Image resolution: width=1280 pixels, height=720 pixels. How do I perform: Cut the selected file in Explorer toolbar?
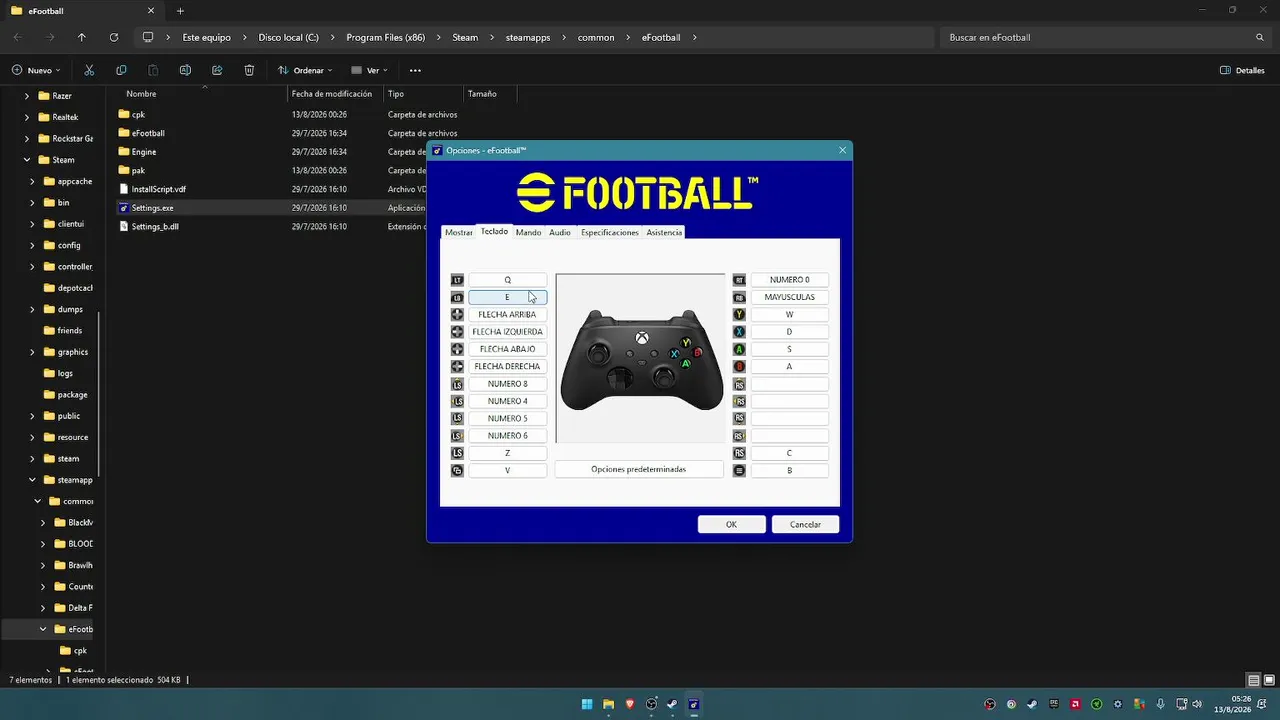(x=89, y=70)
